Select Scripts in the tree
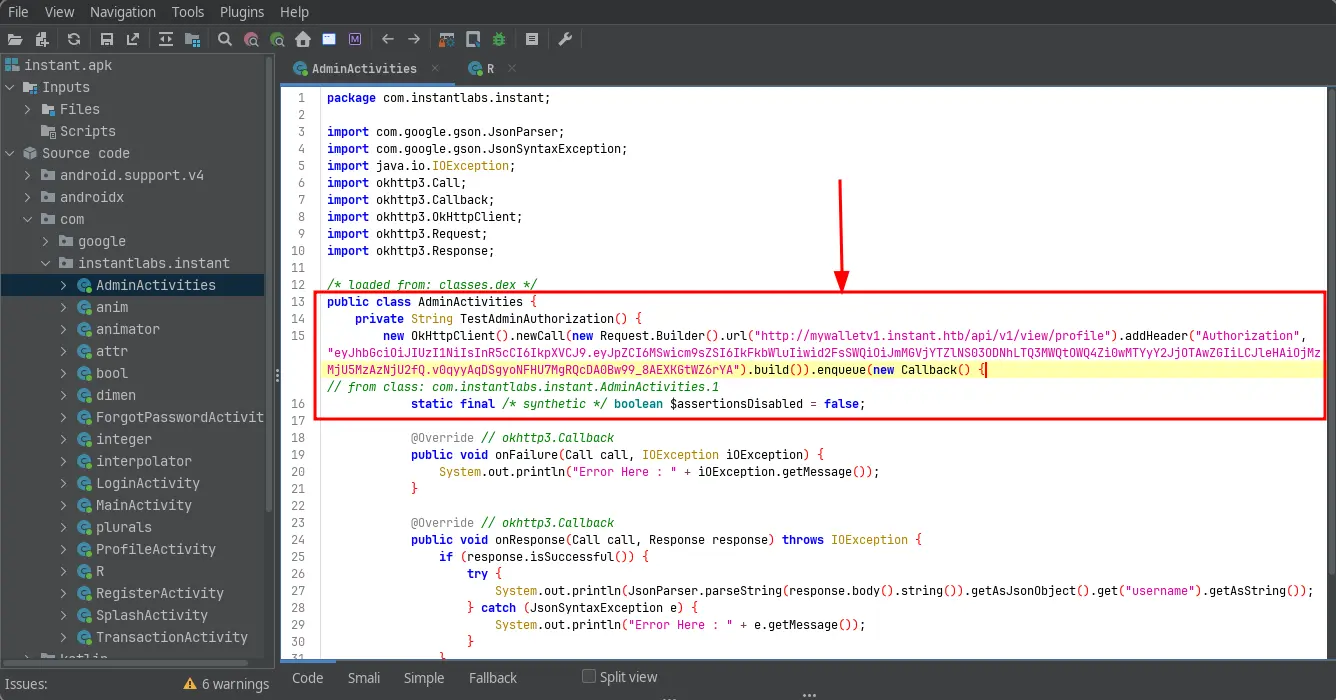The width and height of the screenshot is (1336, 700). coord(88,131)
